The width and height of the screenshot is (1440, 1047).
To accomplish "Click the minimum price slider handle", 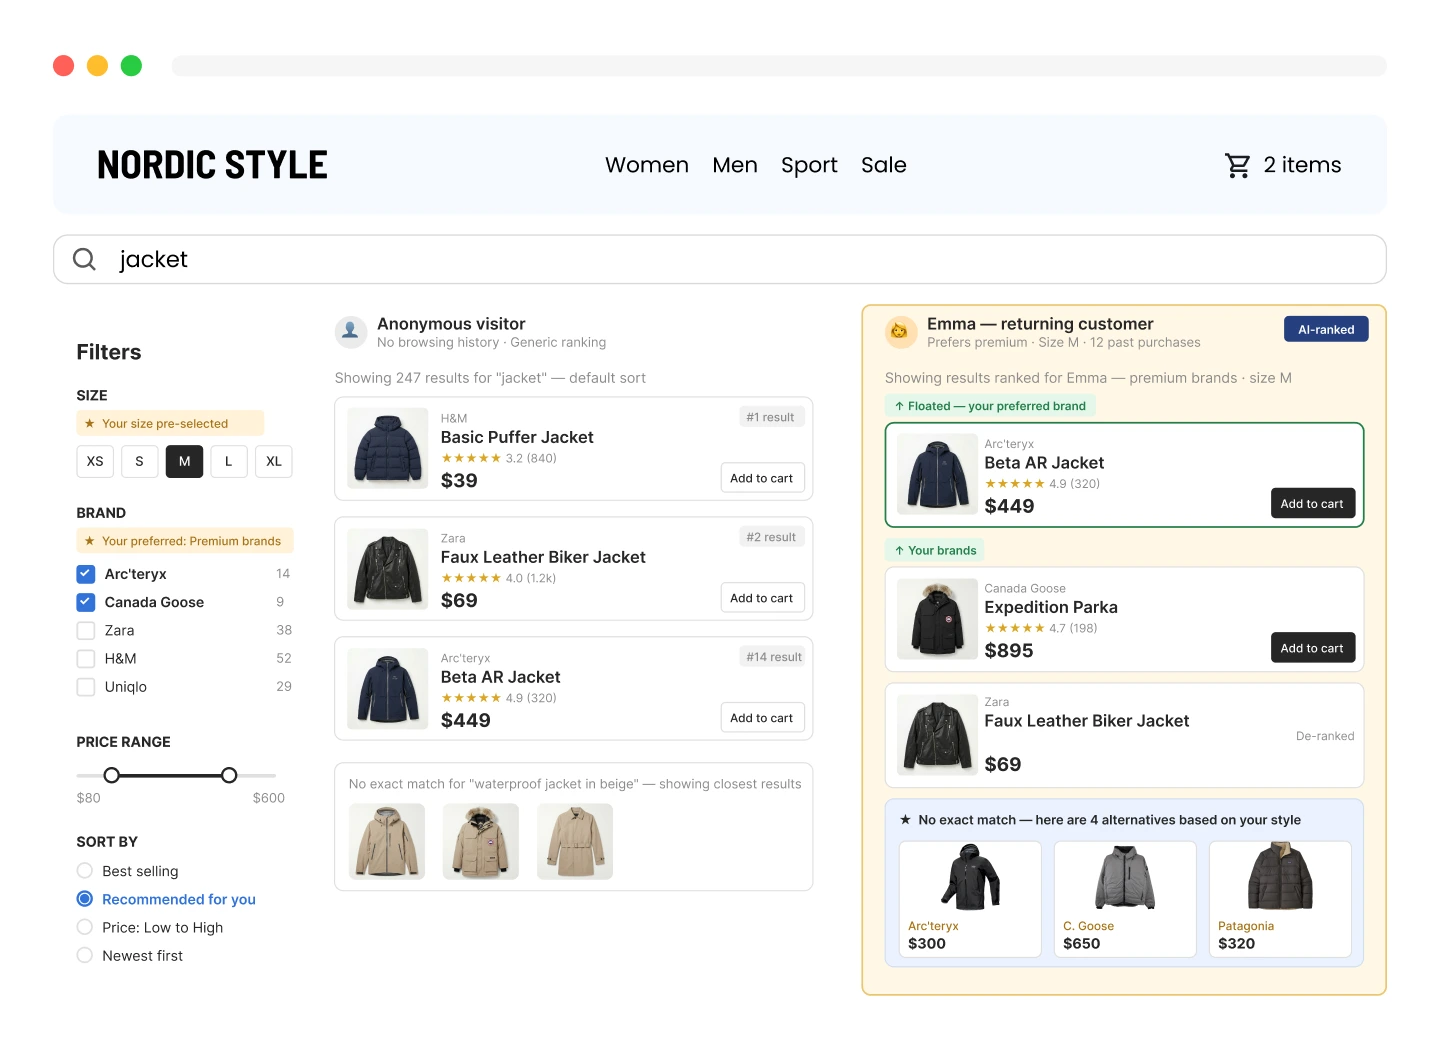I will (112, 775).
